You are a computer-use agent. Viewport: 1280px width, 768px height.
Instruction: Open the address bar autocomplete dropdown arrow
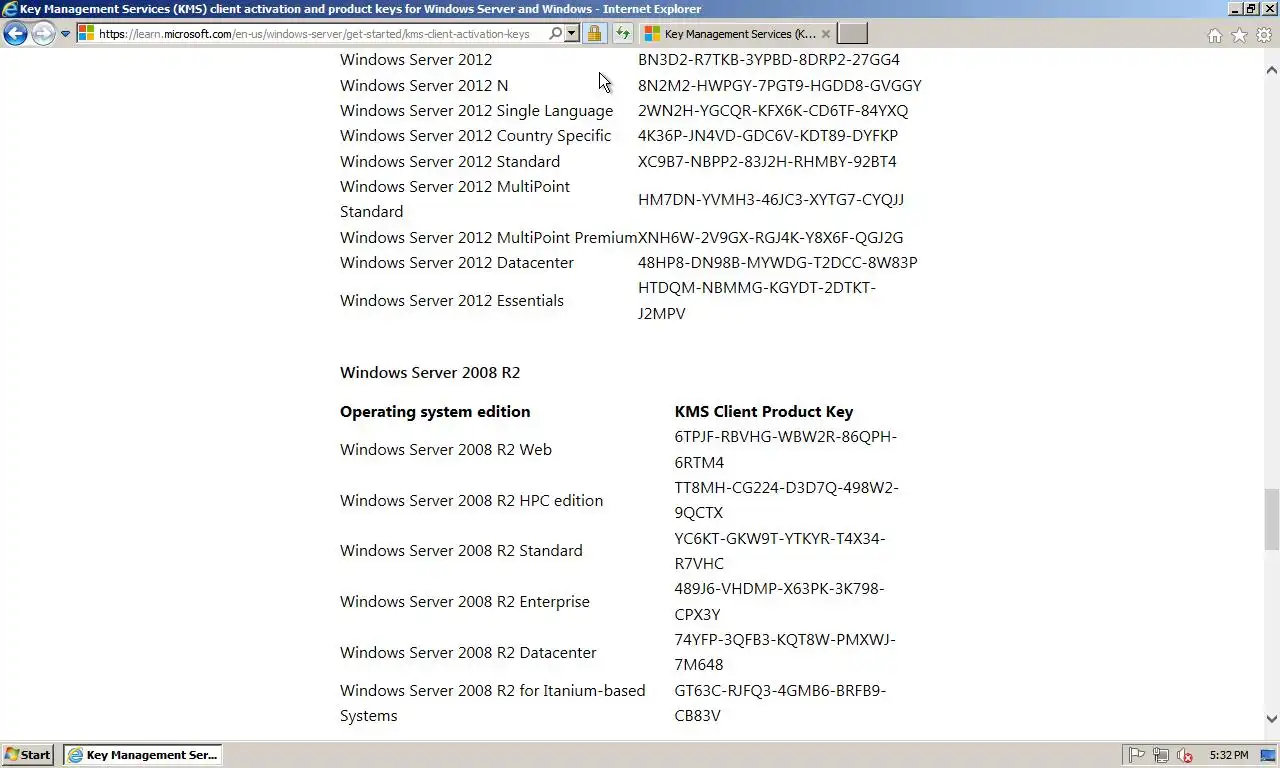point(571,33)
